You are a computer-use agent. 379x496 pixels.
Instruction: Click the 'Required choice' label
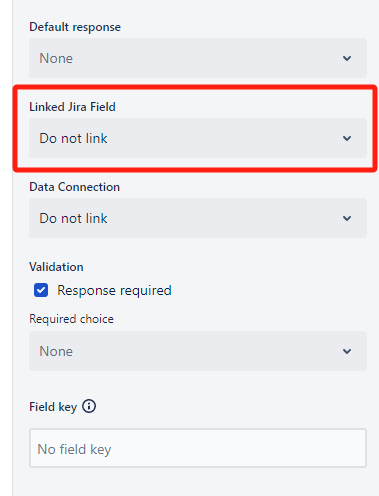71,319
